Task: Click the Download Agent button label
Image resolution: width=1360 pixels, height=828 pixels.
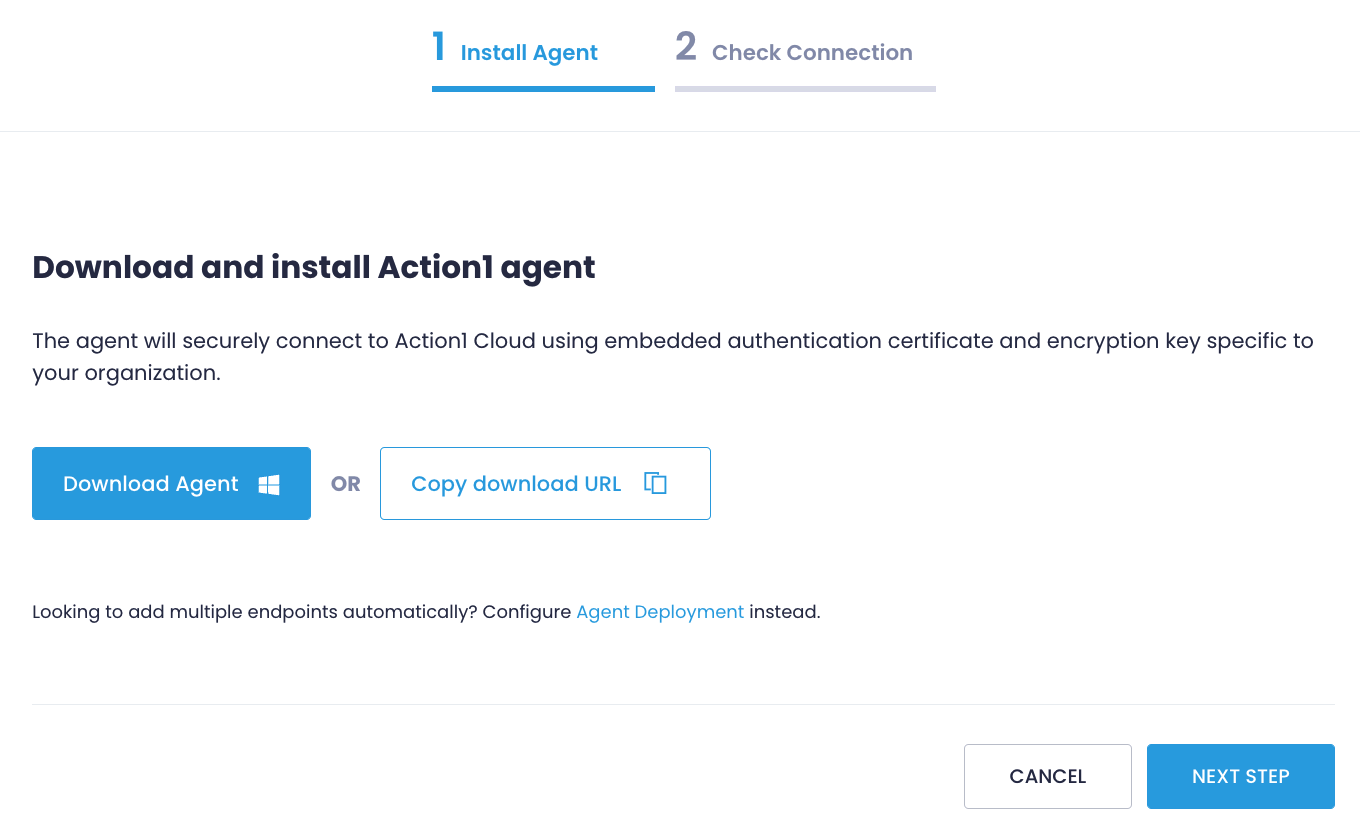Action: pos(151,484)
